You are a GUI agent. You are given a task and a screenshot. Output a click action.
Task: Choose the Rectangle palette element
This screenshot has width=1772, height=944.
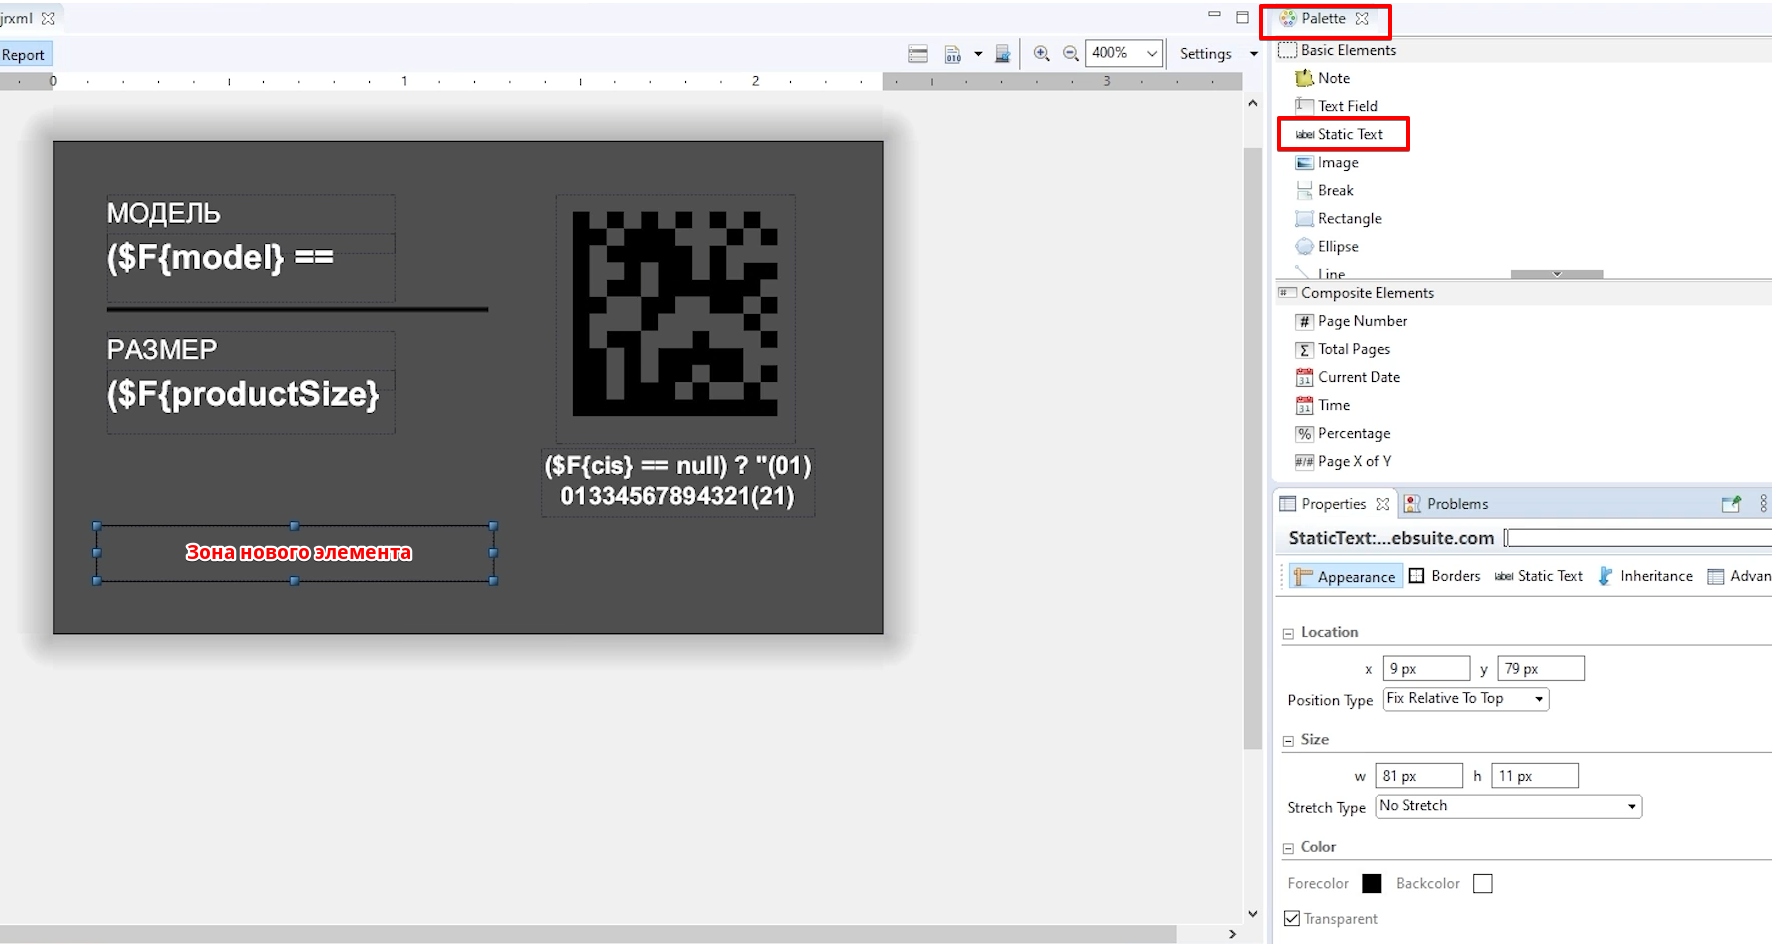[x=1338, y=218]
